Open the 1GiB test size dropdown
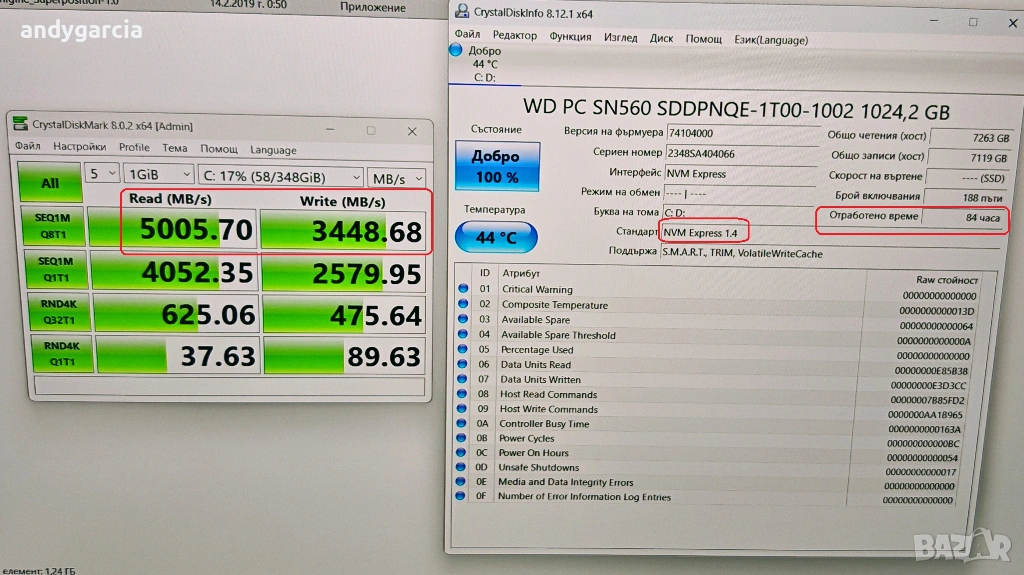This screenshot has width=1024, height=575. pyautogui.click(x=157, y=175)
